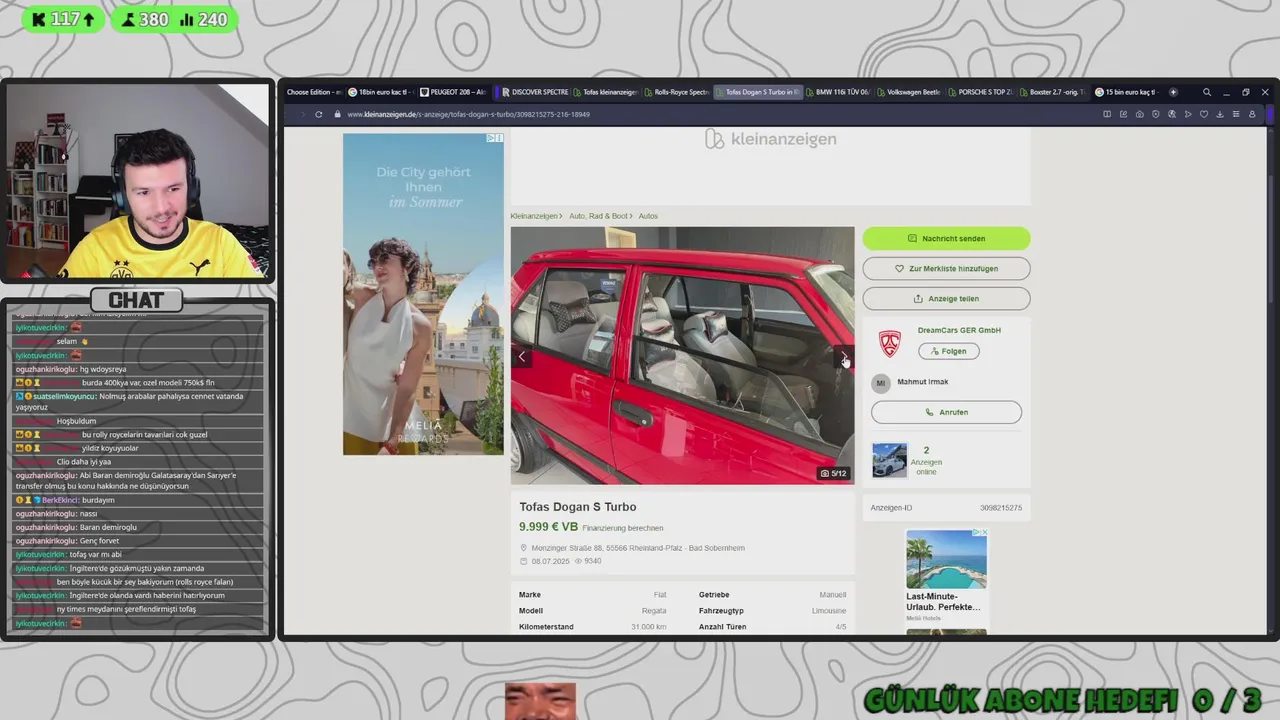Click the DreamCars GER GmbH shield logo

point(889,343)
